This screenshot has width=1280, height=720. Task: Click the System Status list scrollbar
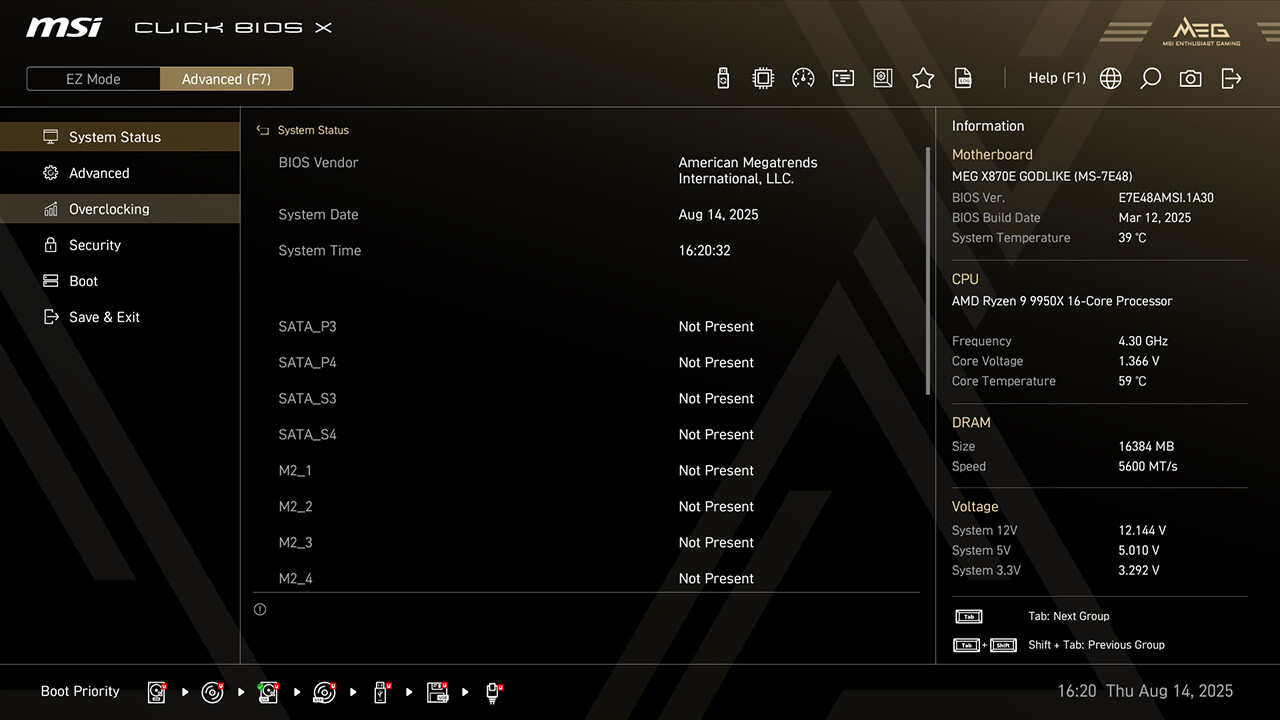pos(929,270)
